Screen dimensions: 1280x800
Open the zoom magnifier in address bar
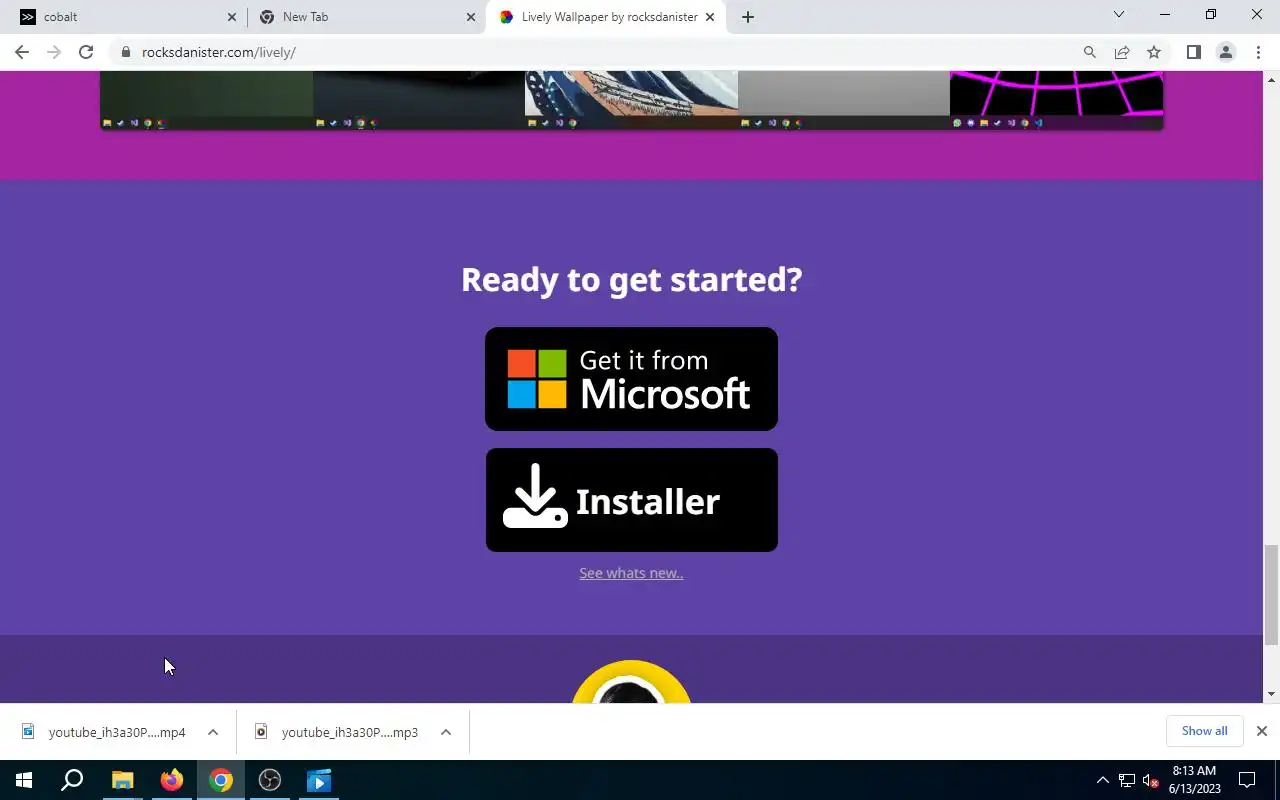click(1090, 52)
